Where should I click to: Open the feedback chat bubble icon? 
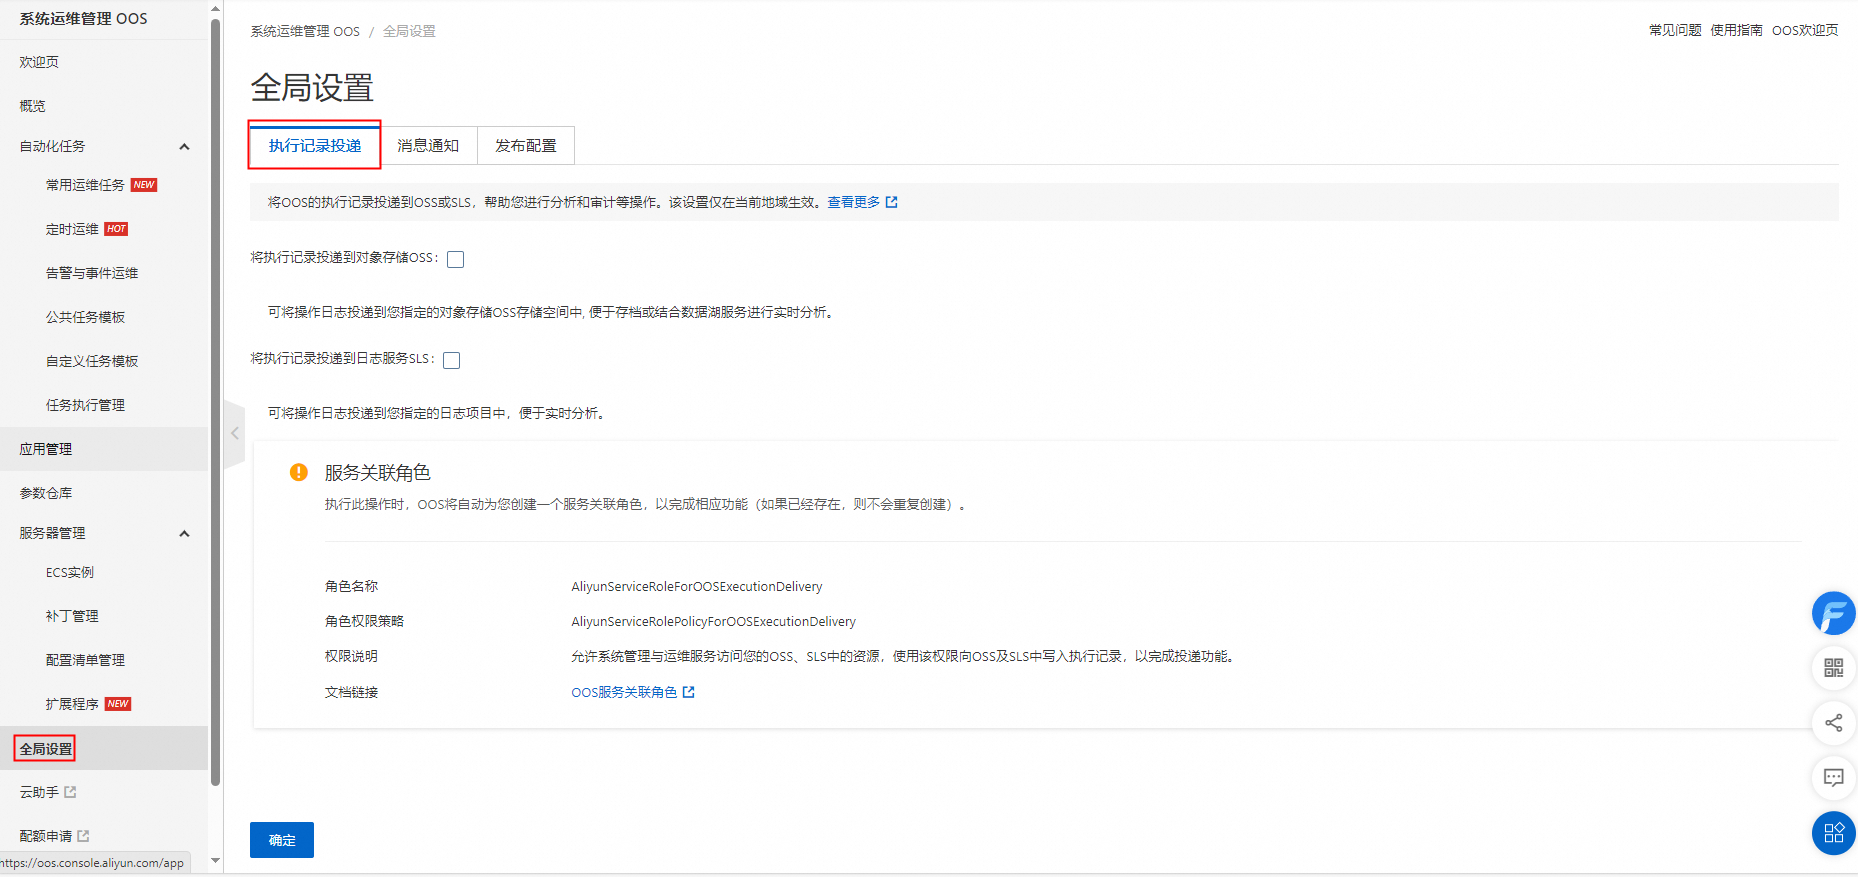tap(1833, 777)
